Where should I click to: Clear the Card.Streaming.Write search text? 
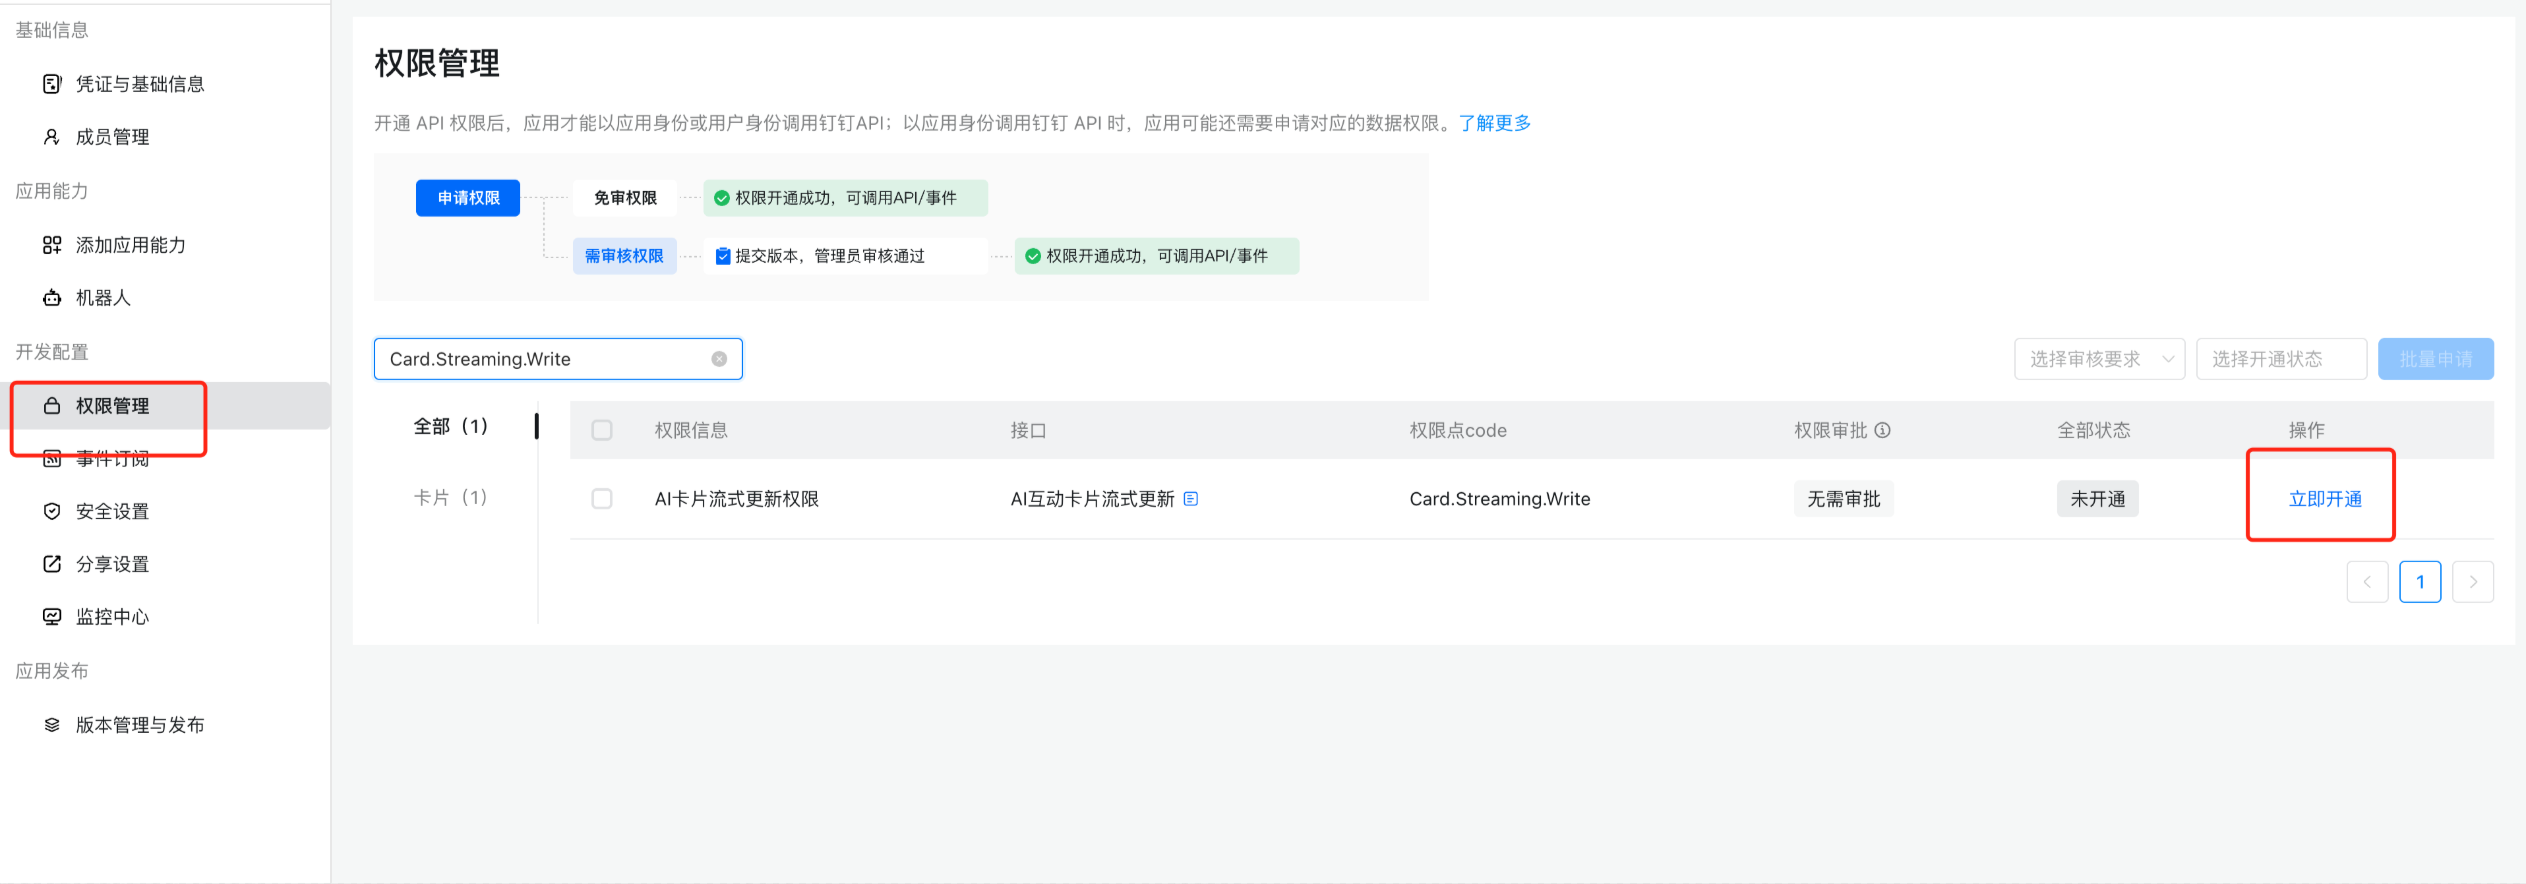[x=719, y=359]
